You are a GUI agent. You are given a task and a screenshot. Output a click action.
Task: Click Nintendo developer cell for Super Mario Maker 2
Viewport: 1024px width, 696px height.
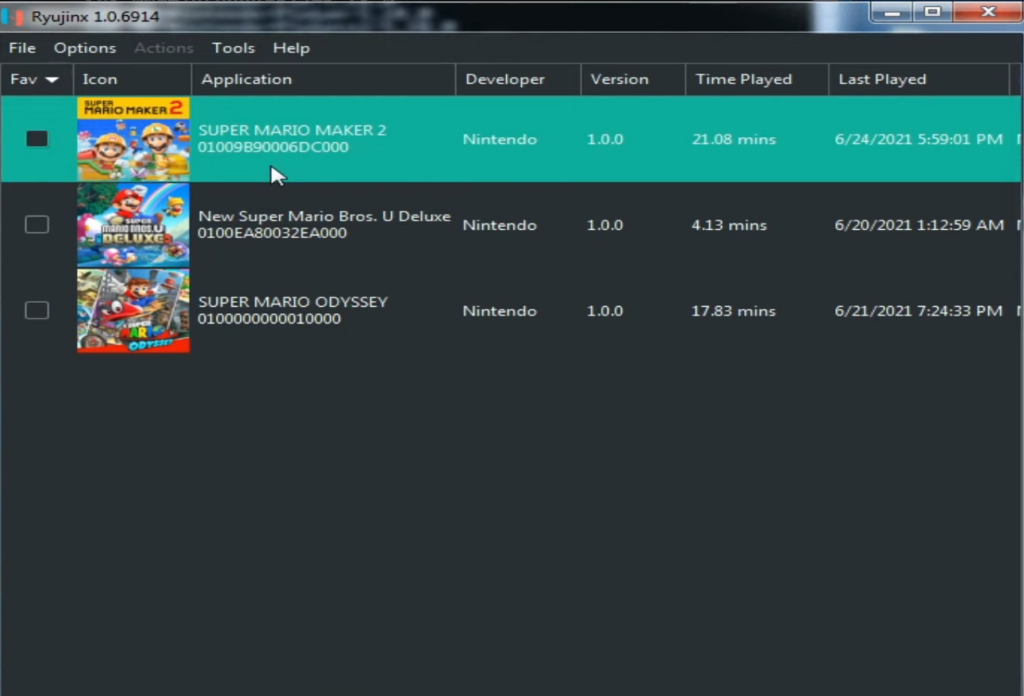500,139
